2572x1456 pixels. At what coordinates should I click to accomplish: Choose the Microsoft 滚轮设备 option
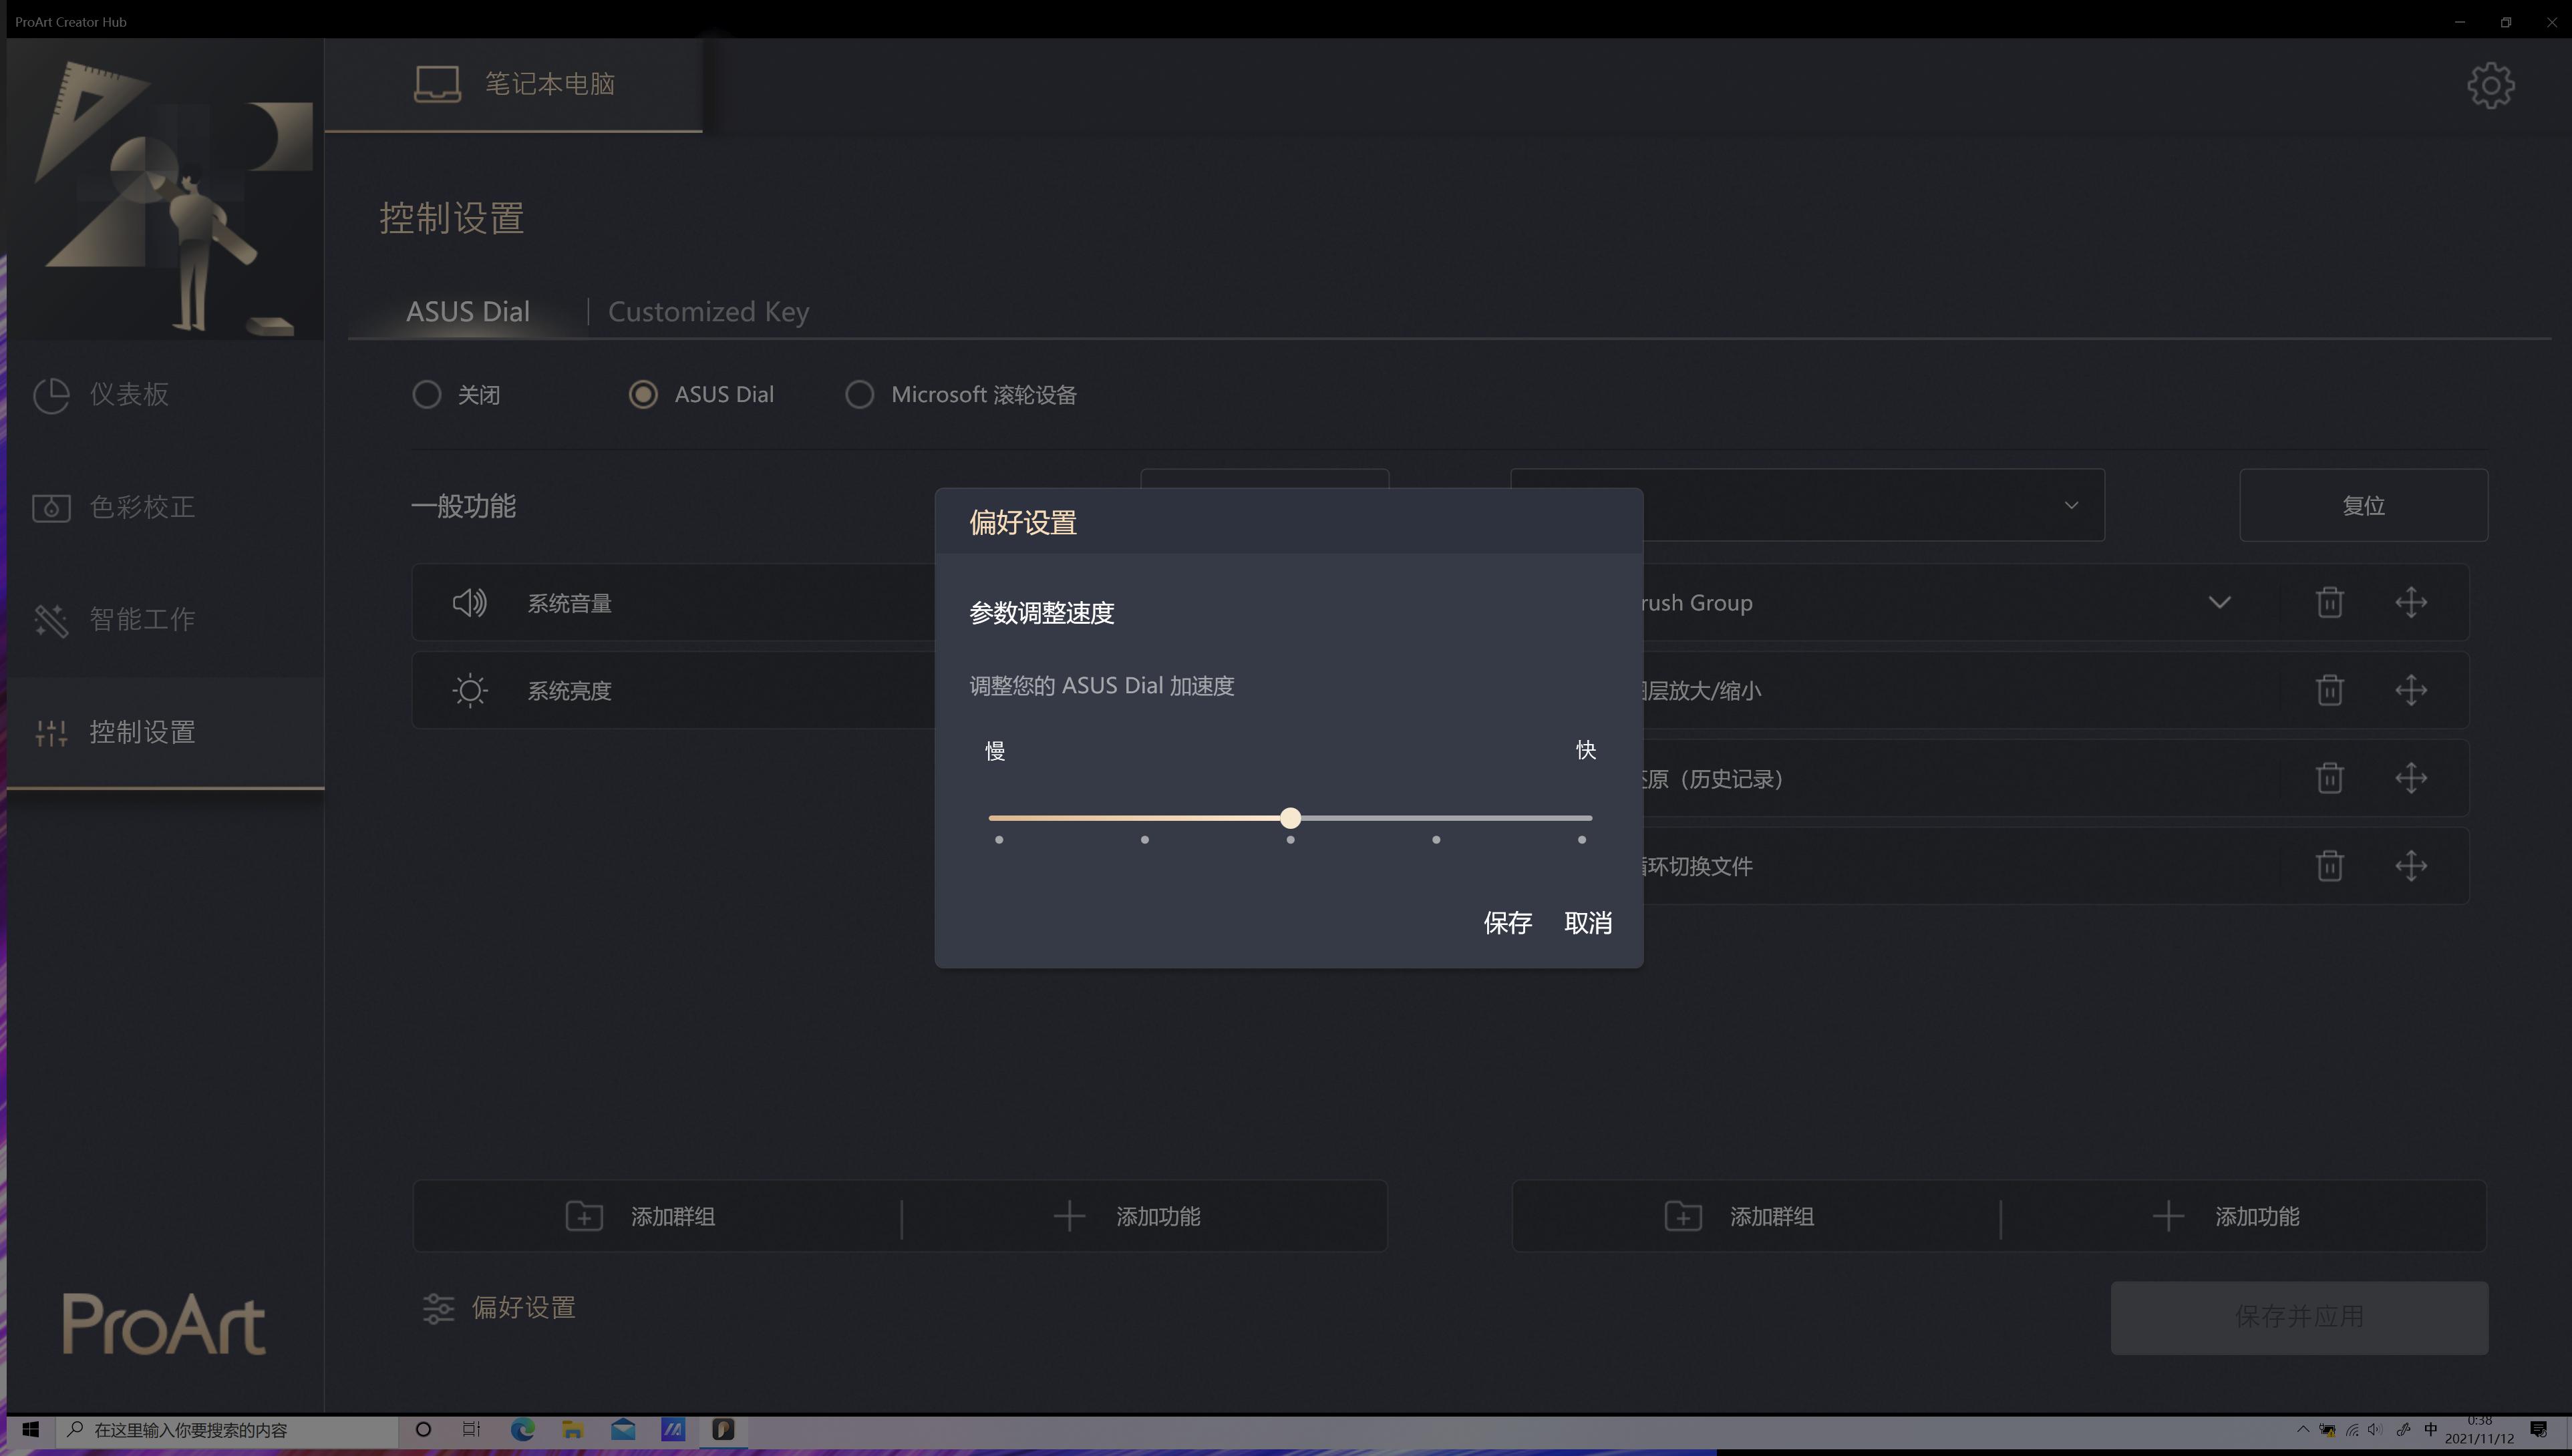(859, 394)
